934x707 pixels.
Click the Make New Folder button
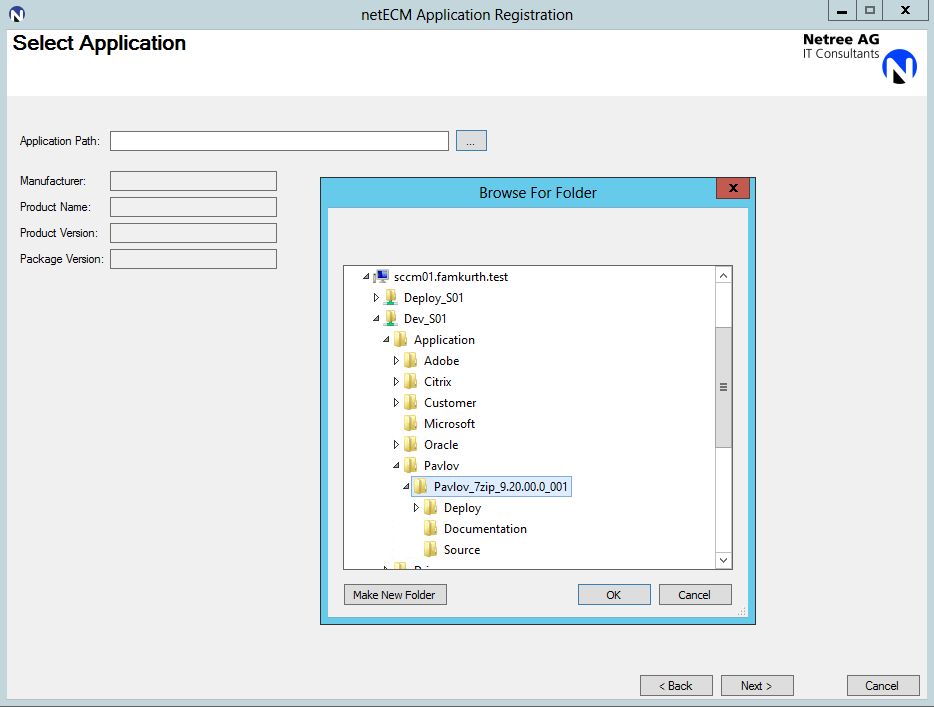coord(395,595)
